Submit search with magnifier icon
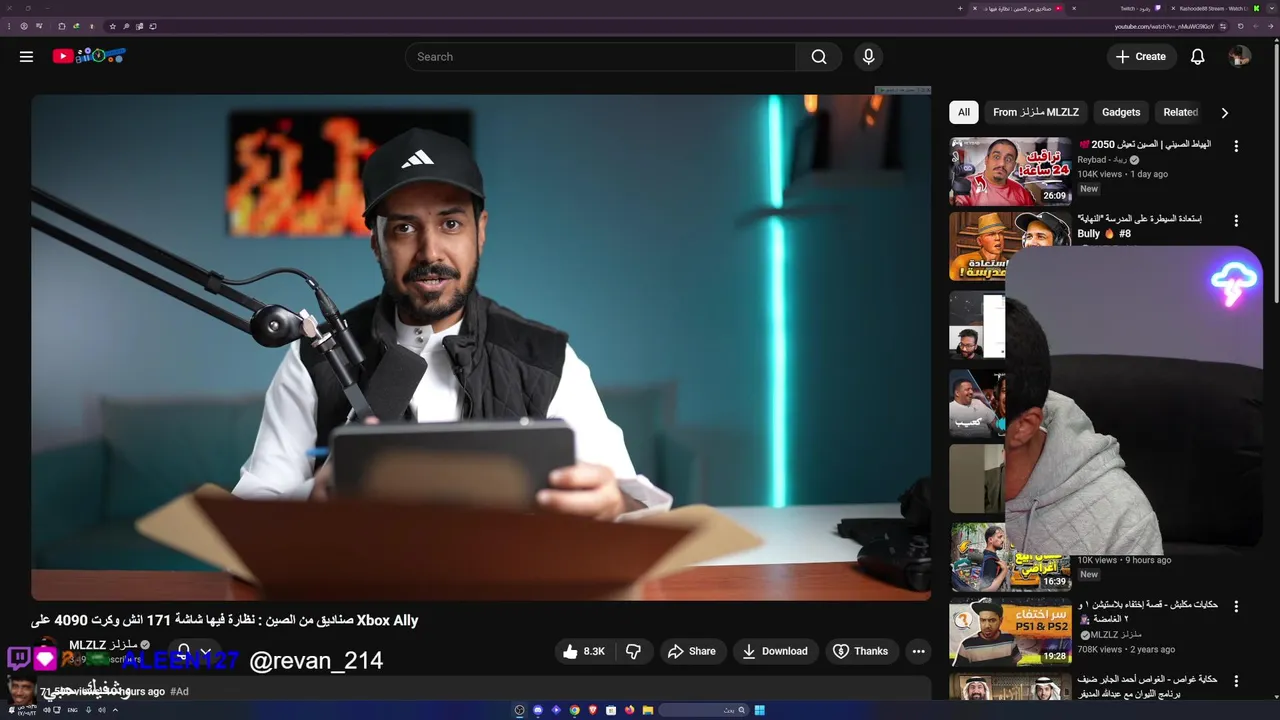Image resolution: width=1280 pixels, height=720 pixels. pos(819,57)
